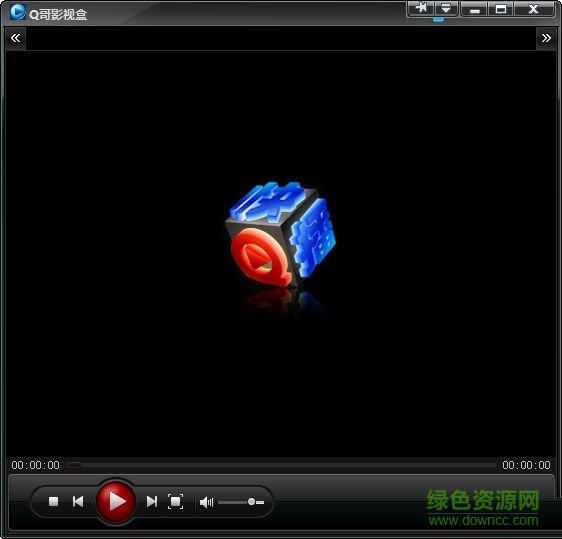The image size is (562, 539).
Task: Expand the right panel with » chevron
Action: (x=546, y=38)
